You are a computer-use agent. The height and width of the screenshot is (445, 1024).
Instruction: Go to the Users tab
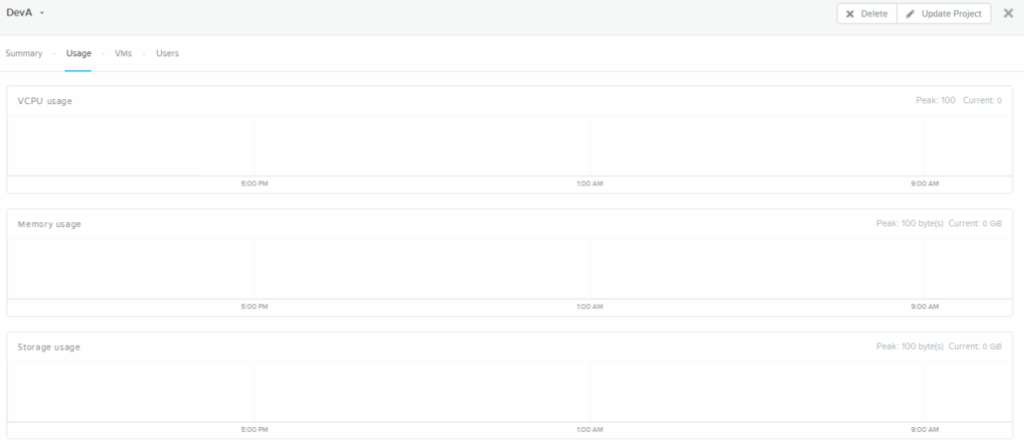tap(167, 53)
